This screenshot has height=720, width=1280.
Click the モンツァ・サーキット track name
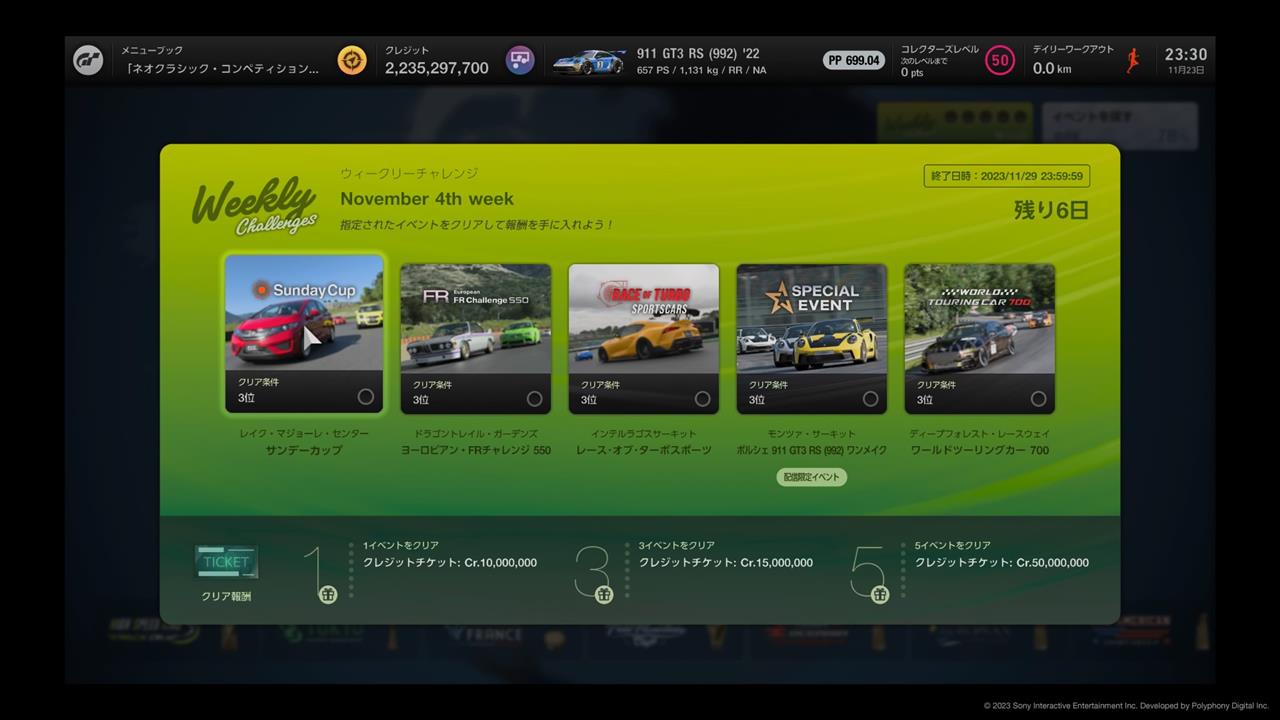812,434
